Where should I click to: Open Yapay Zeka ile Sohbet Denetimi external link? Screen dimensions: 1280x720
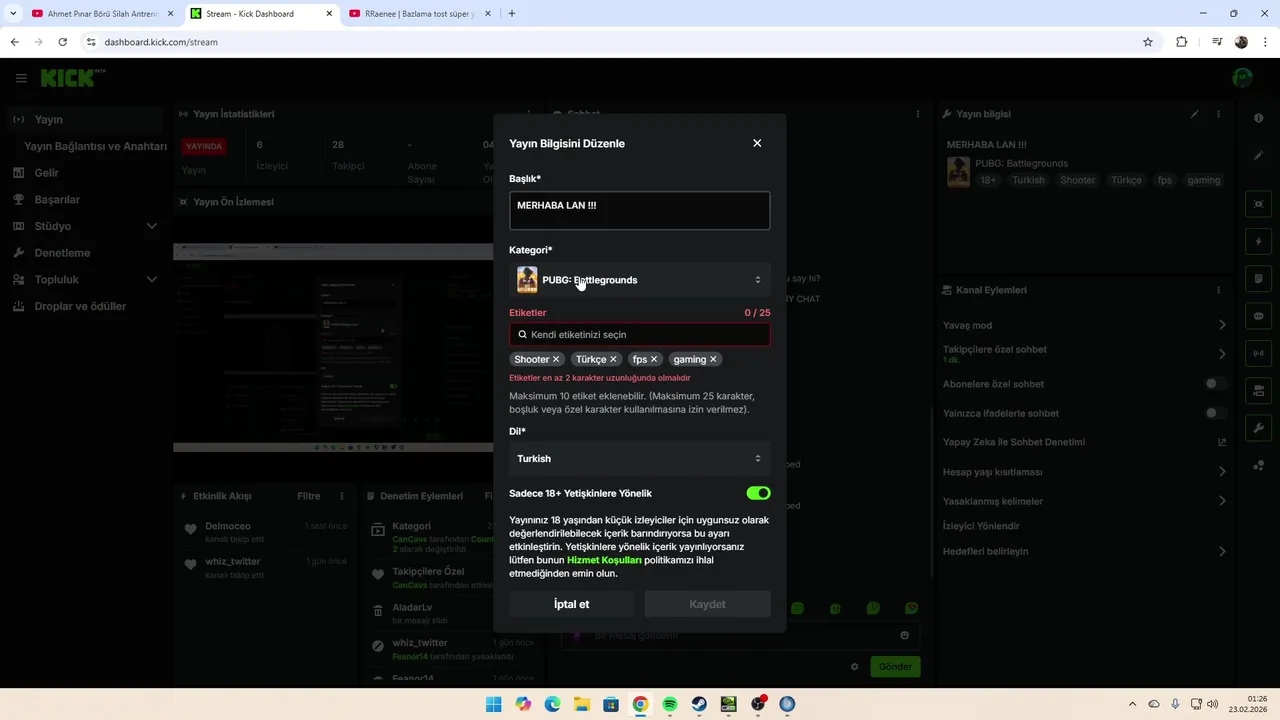click(1221, 442)
